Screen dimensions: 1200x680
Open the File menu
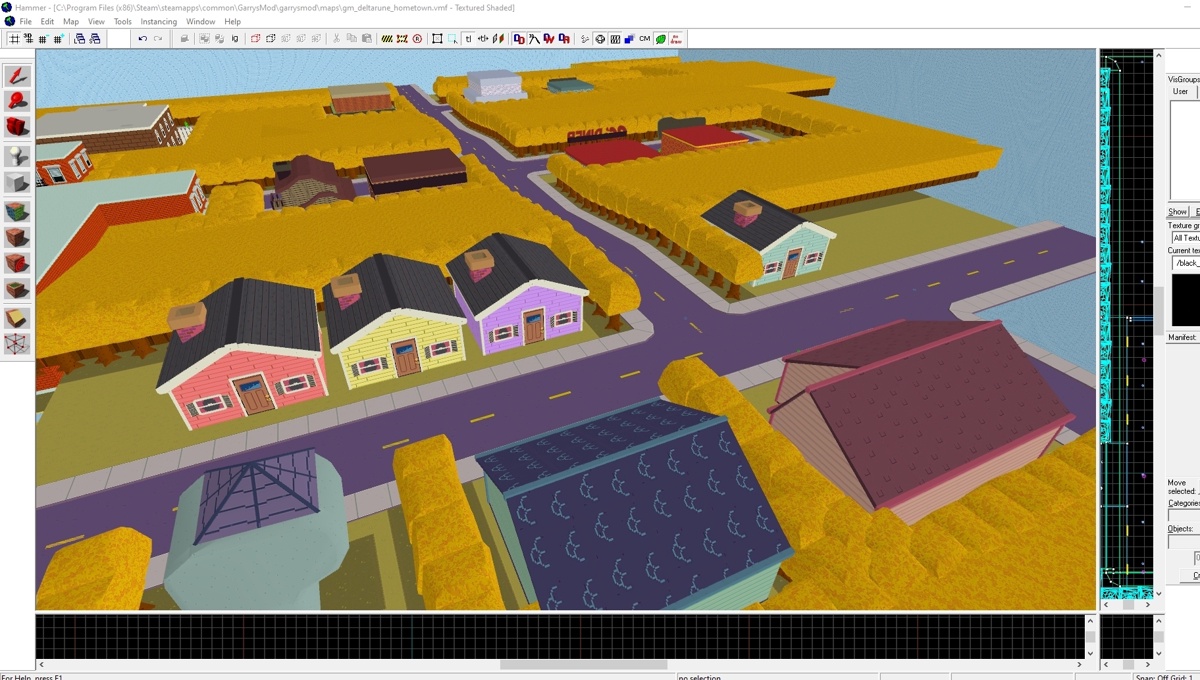point(25,21)
